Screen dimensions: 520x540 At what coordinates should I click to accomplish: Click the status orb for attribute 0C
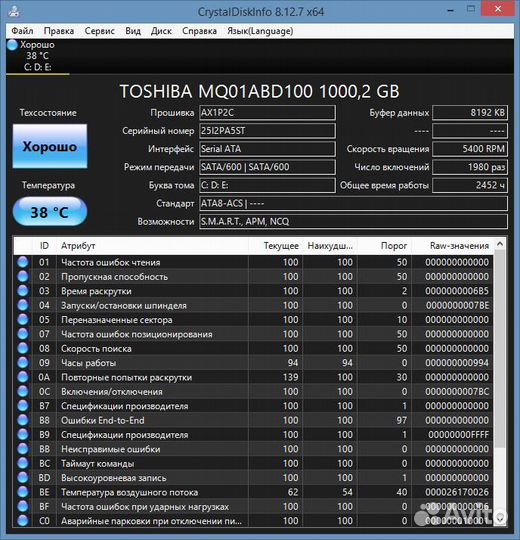23,392
